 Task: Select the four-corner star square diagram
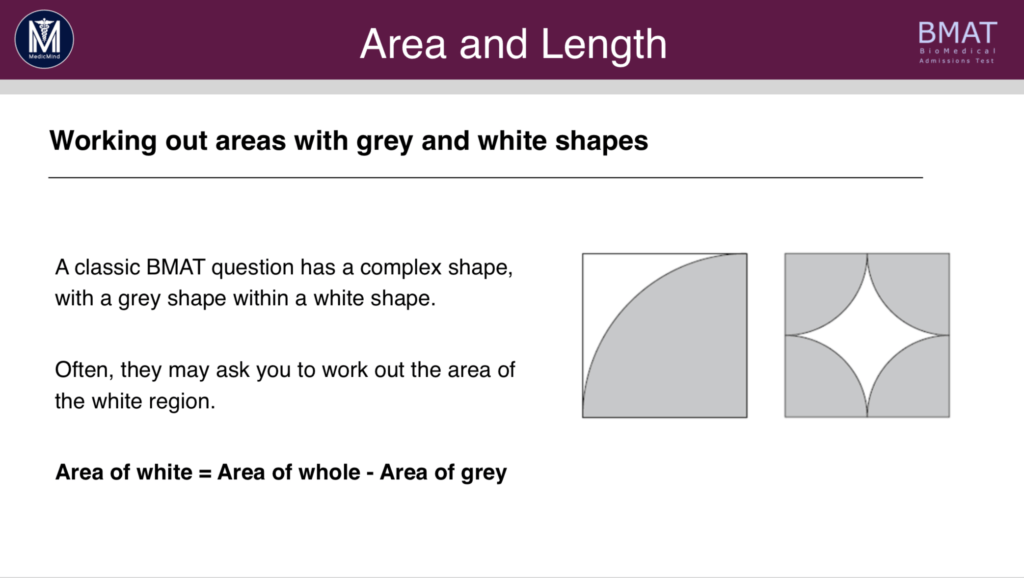click(x=867, y=336)
